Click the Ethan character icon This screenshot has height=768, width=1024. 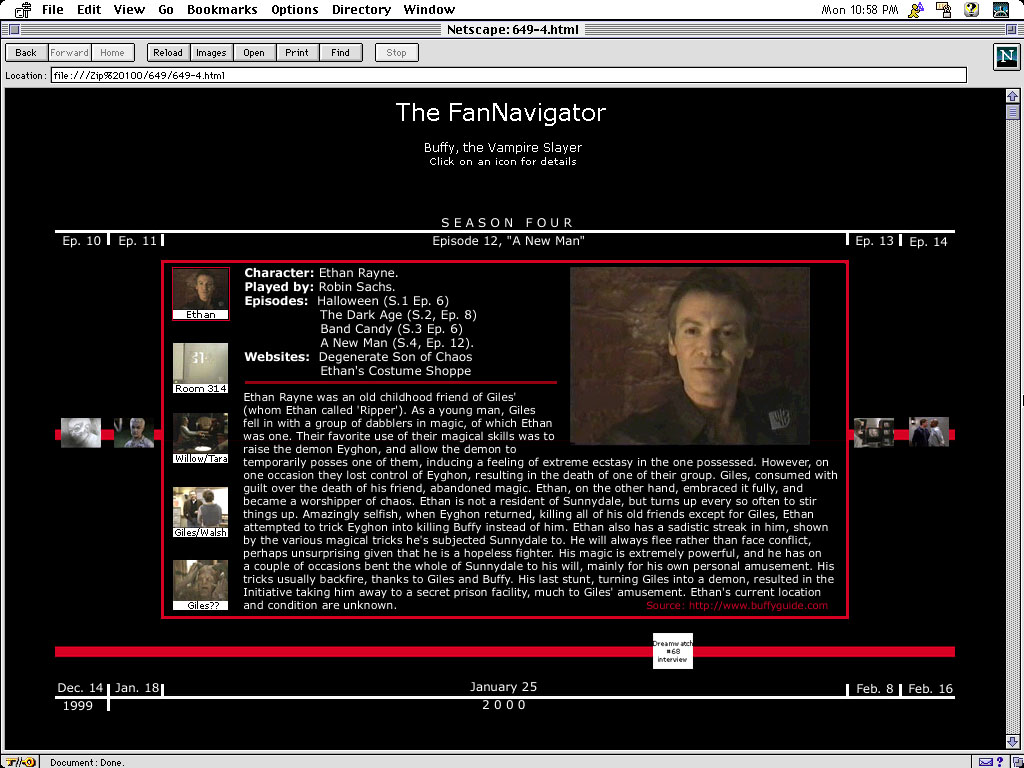201,290
